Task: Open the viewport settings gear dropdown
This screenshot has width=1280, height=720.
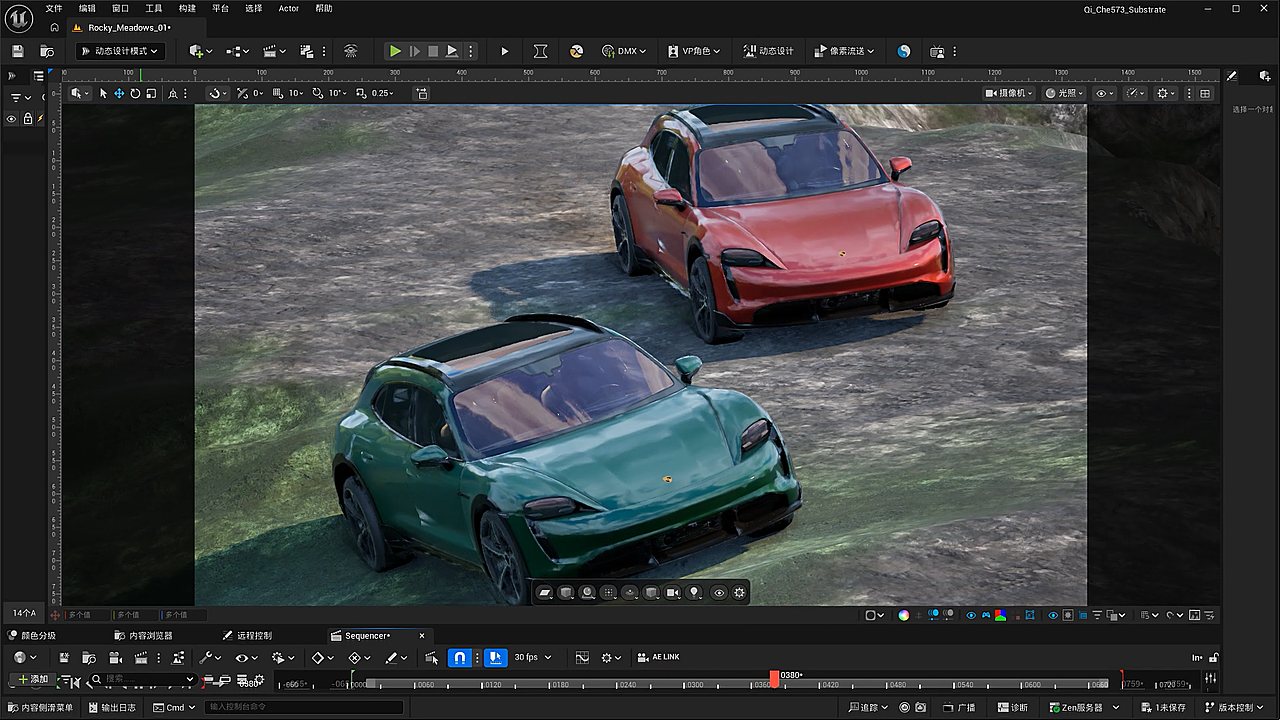Action: pyautogui.click(x=1166, y=93)
